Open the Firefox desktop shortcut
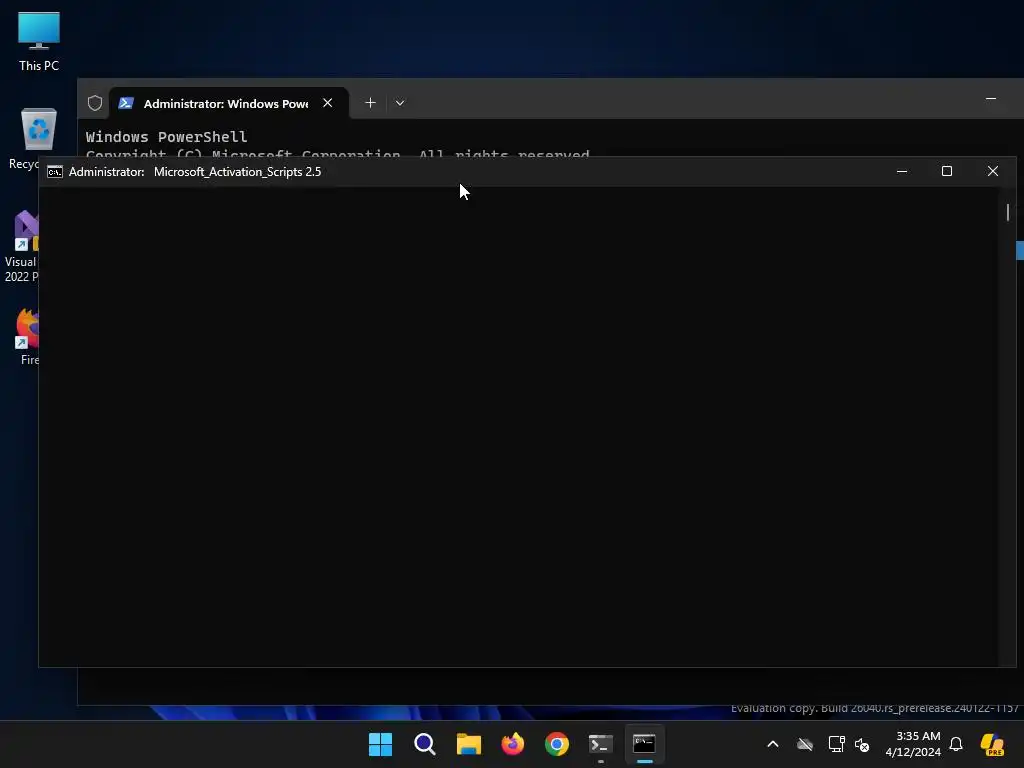This screenshot has width=1024, height=768. point(27,336)
